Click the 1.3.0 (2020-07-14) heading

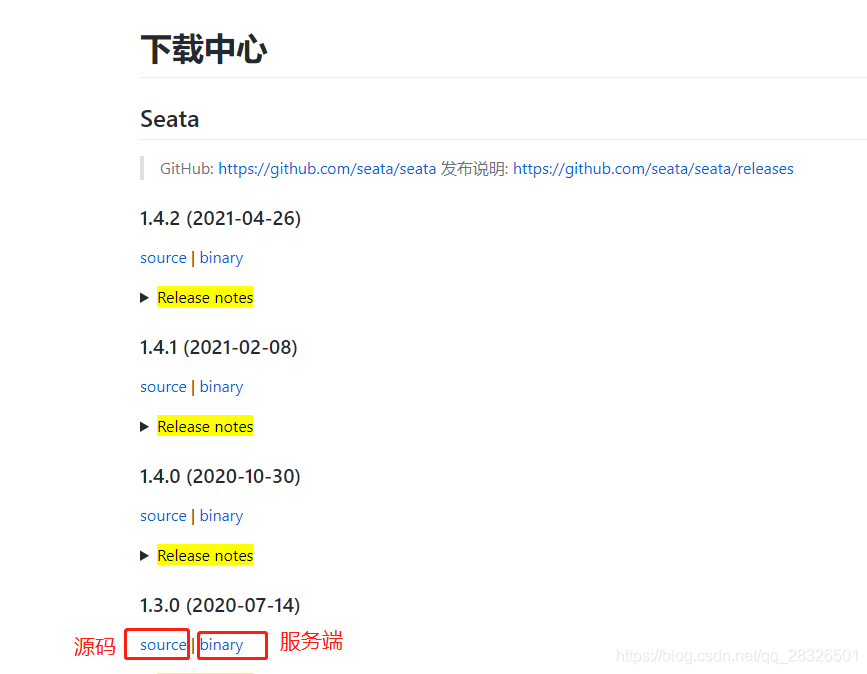220,605
